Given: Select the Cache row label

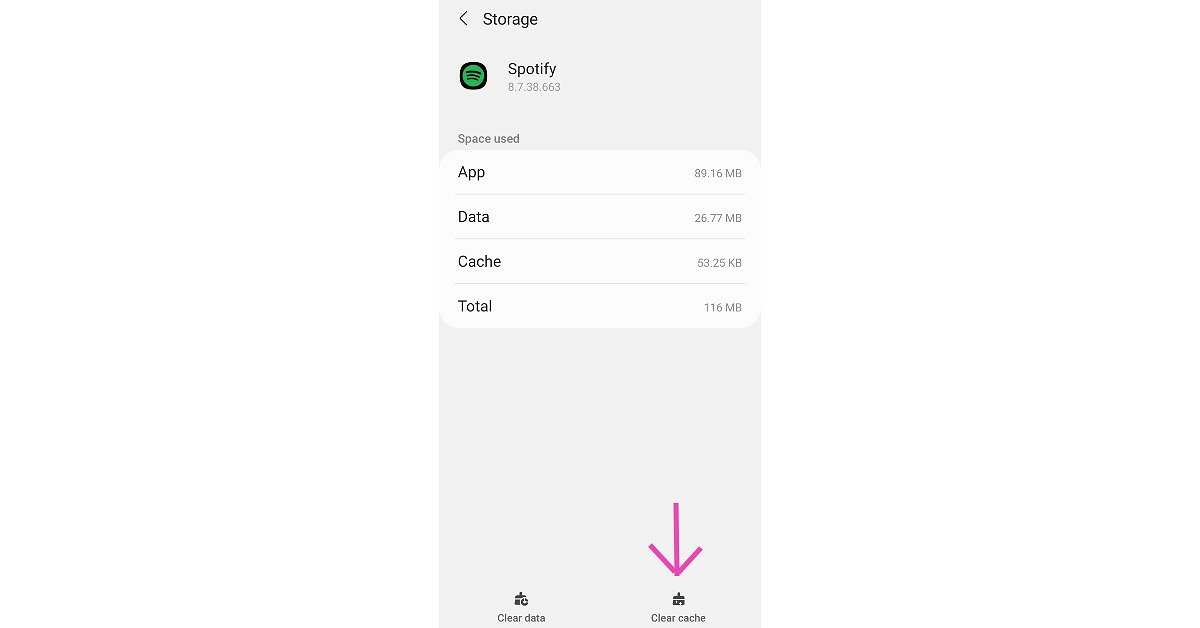Looking at the screenshot, I should 479,261.
